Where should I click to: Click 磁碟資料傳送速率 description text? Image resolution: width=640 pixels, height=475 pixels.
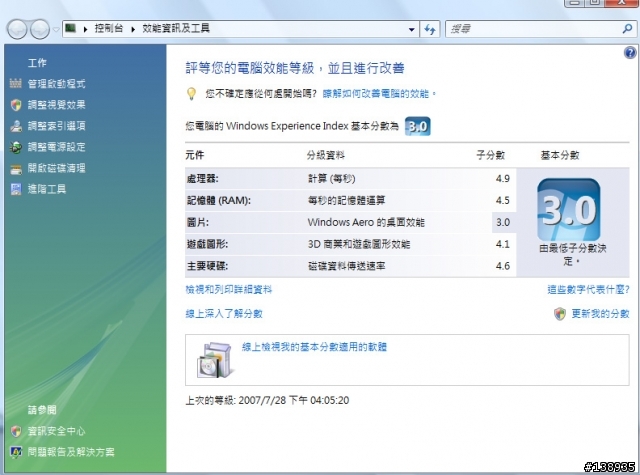[x=347, y=266]
